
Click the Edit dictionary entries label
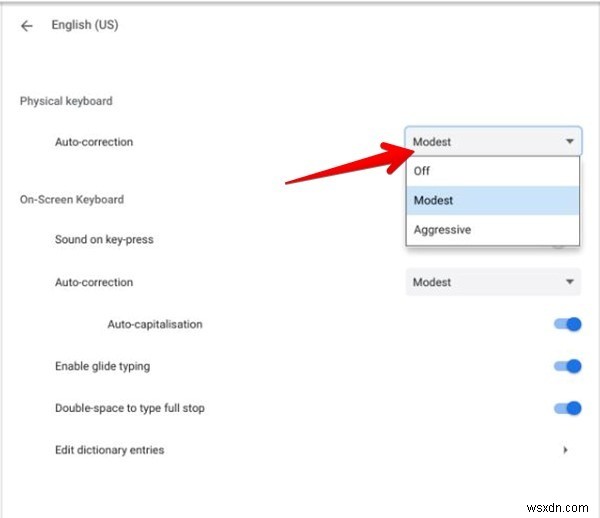tap(109, 450)
